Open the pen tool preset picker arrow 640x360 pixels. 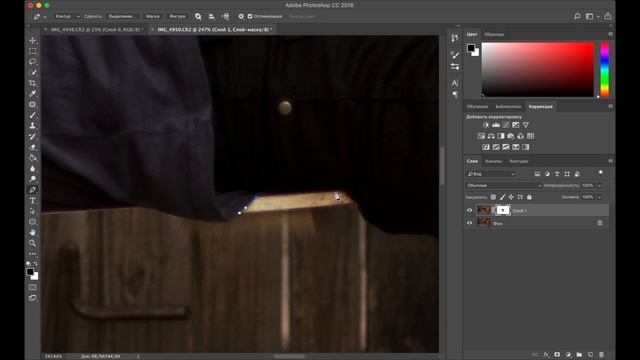tap(45, 17)
